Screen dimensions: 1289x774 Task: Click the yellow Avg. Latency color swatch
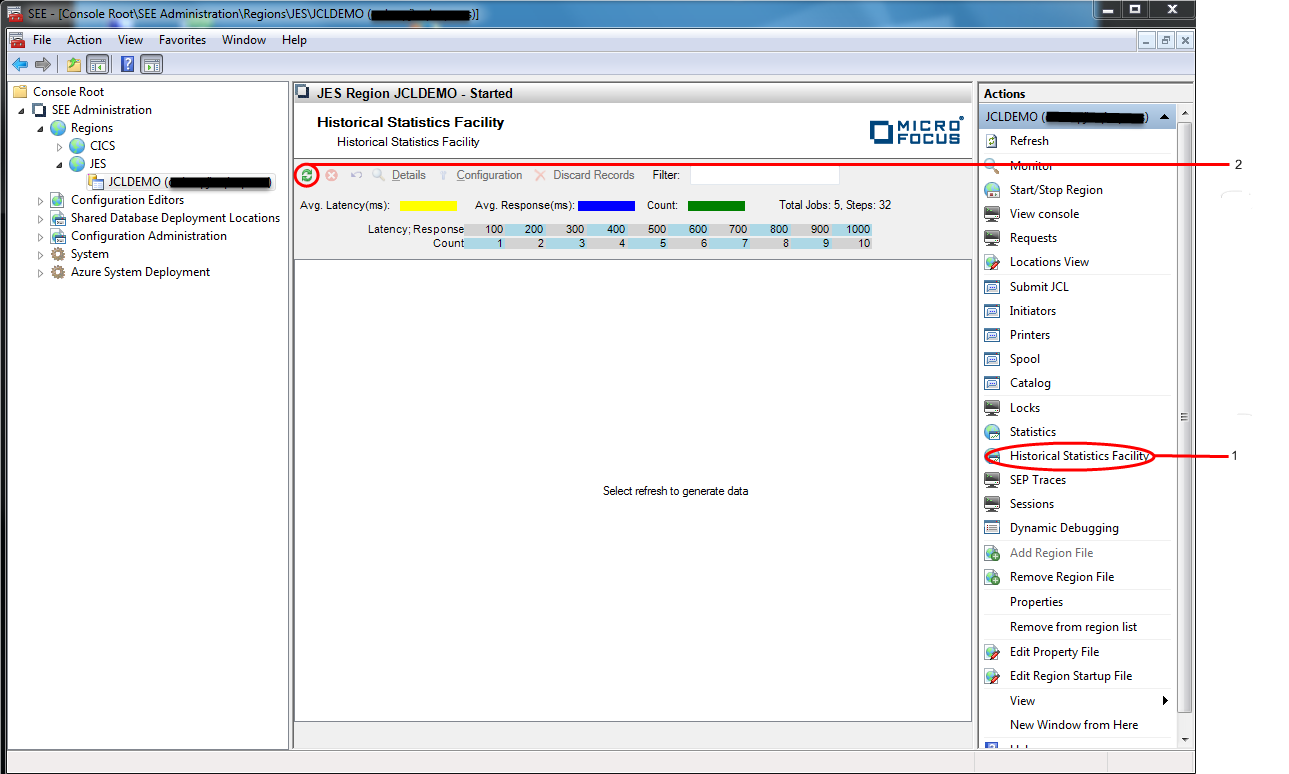pyautogui.click(x=428, y=206)
